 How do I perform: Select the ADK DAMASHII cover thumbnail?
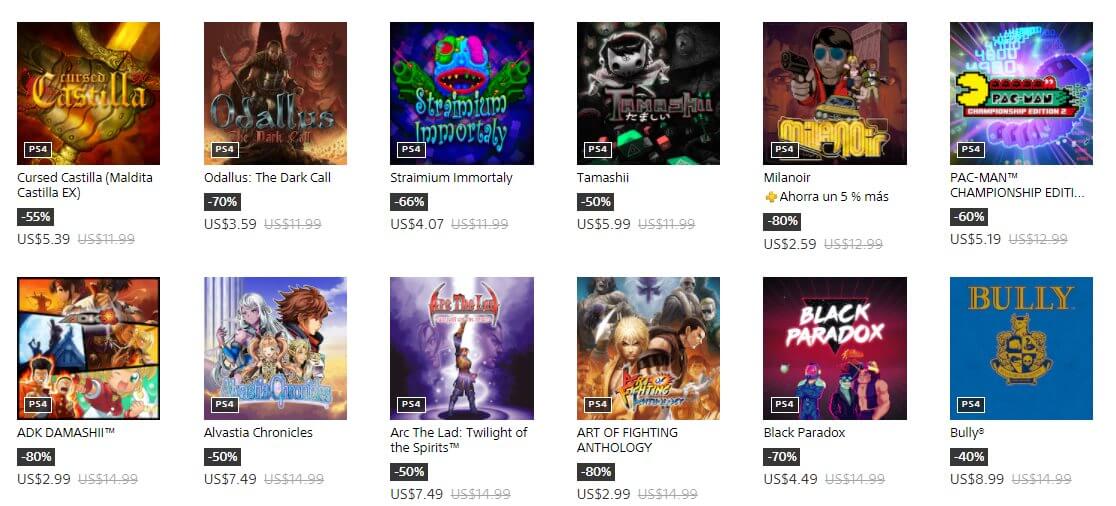tap(89, 348)
